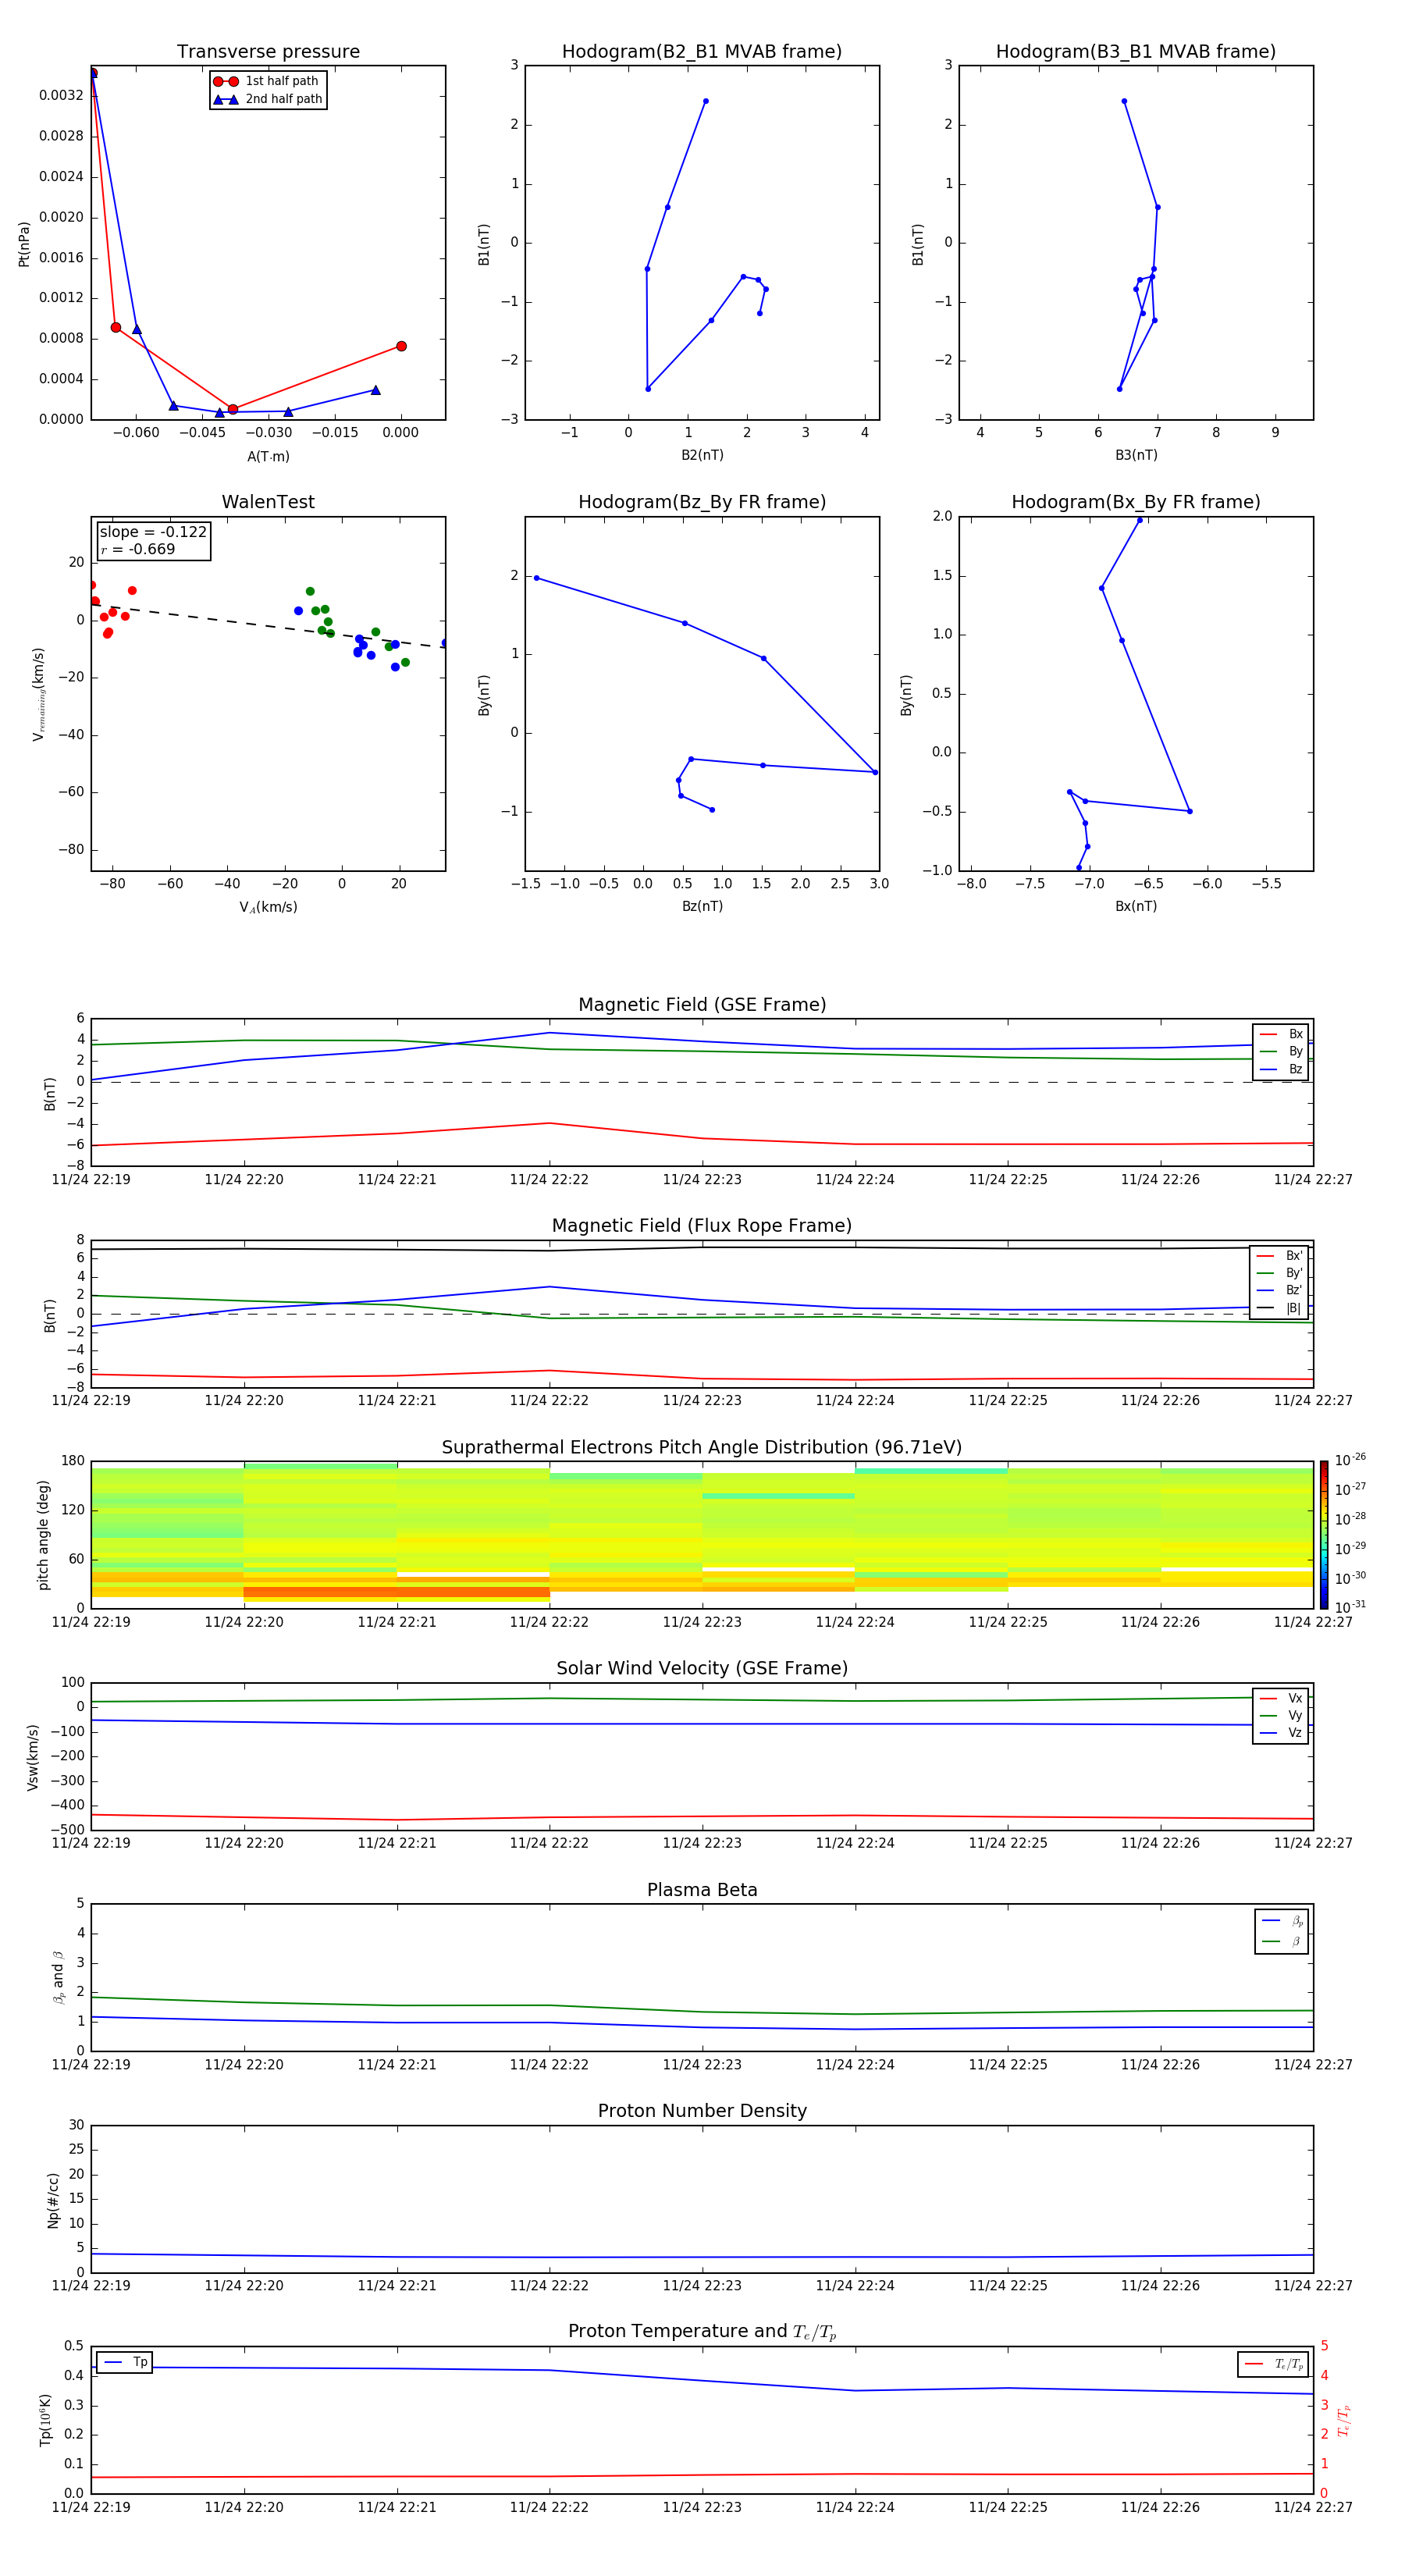The image size is (1405, 2576).
Task: Click the 10^-26 colorbar tick label
Action: pyautogui.click(x=1350, y=1460)
